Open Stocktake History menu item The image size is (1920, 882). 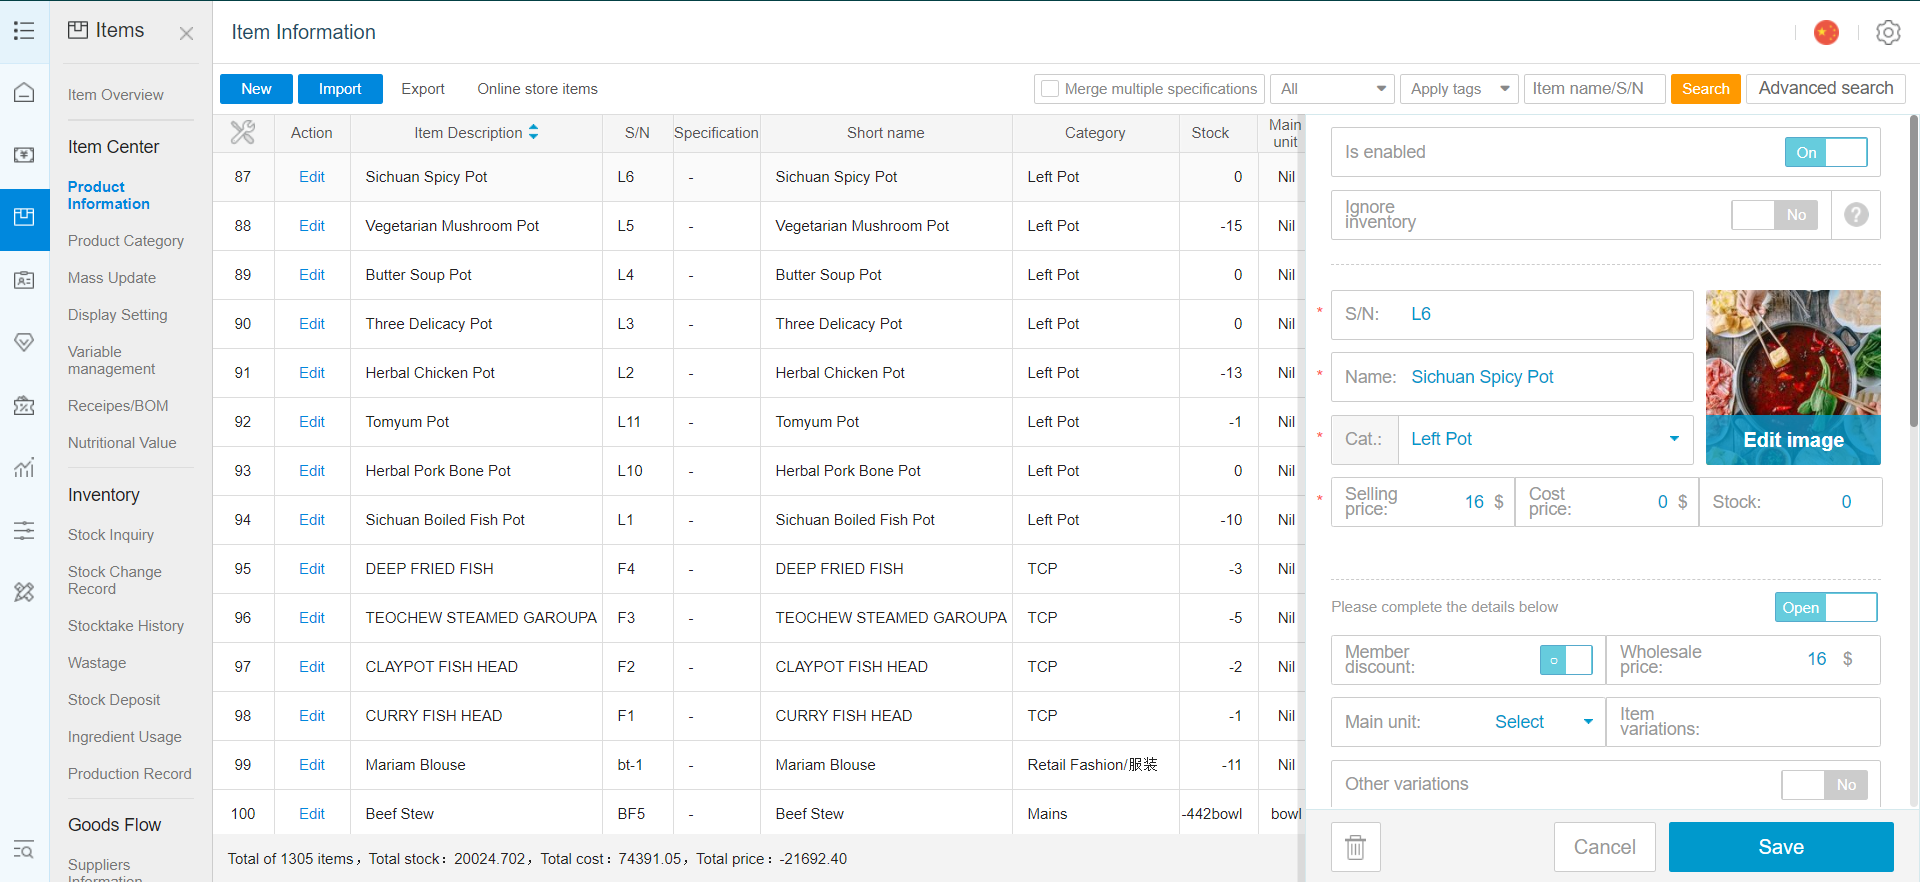click(126, 626)
